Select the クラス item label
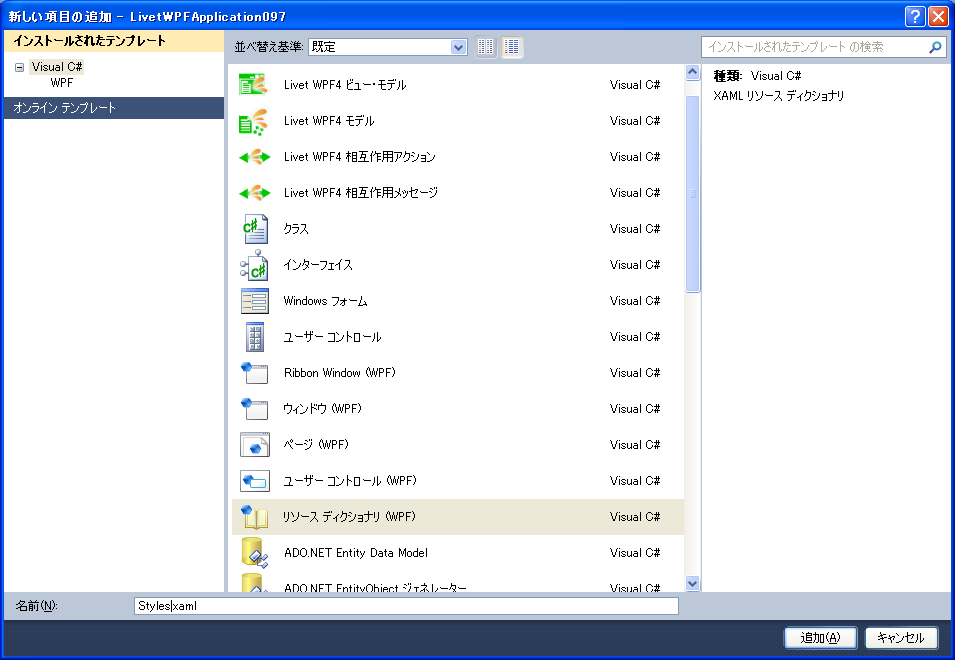Viewport: 955px width, 660px height. [296, 229]
